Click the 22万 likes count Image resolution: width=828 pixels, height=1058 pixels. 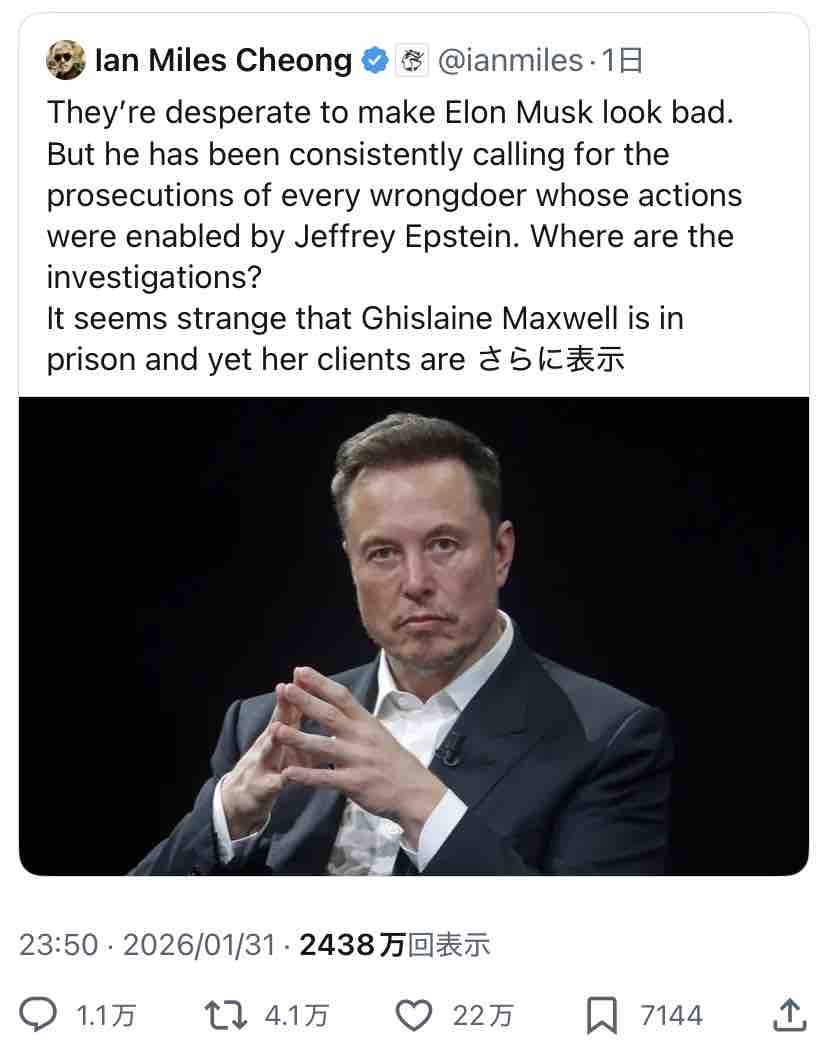click(483, 1017)
